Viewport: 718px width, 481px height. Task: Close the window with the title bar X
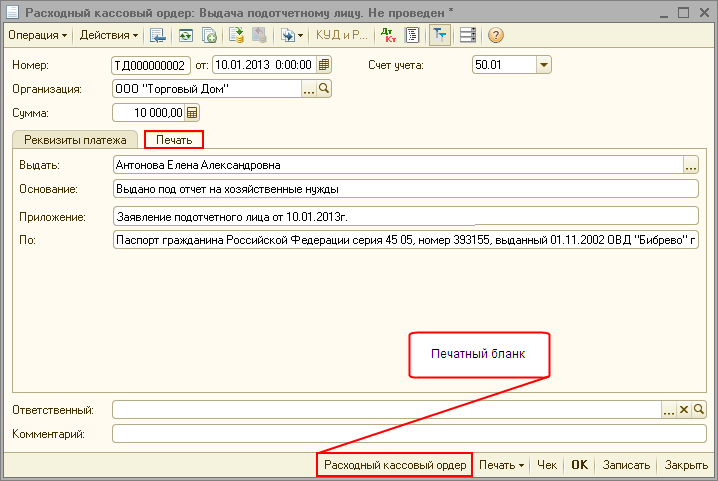pos(704,12)
